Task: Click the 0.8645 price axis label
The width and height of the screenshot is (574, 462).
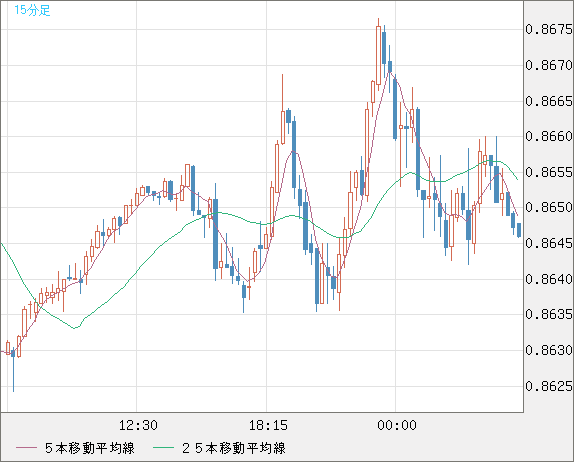Action: pyautogui.click(x=549, y=243)
